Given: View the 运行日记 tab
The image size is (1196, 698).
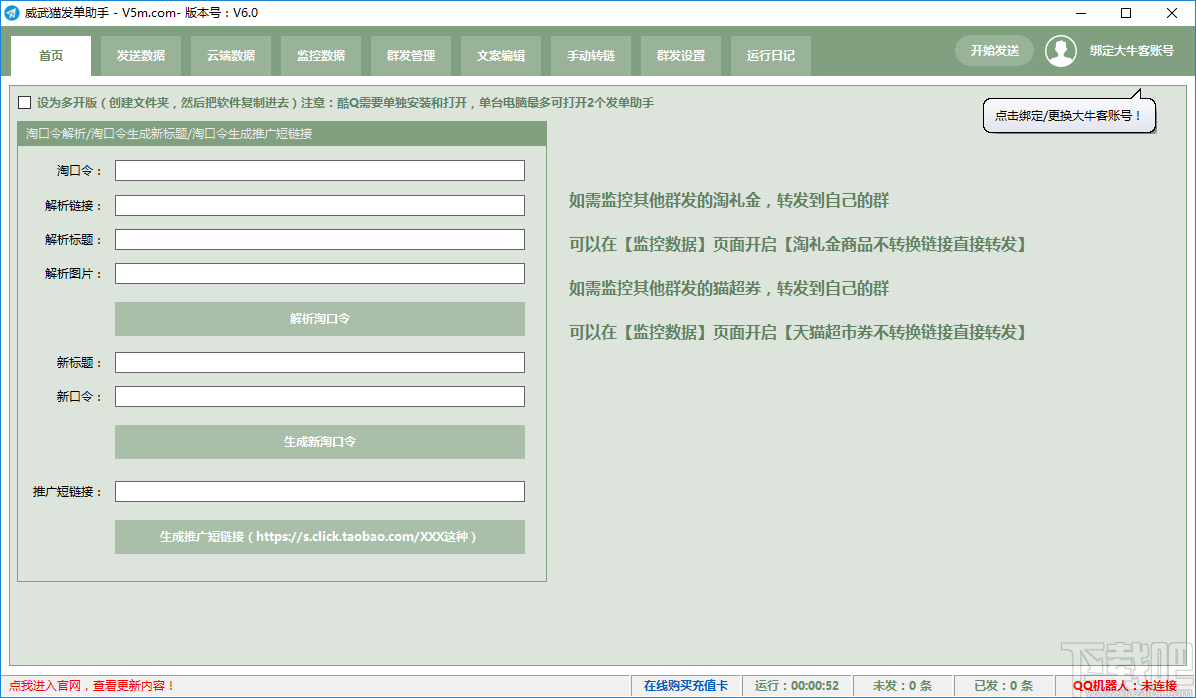Looking at the screenshot, I should pos(771,56).
